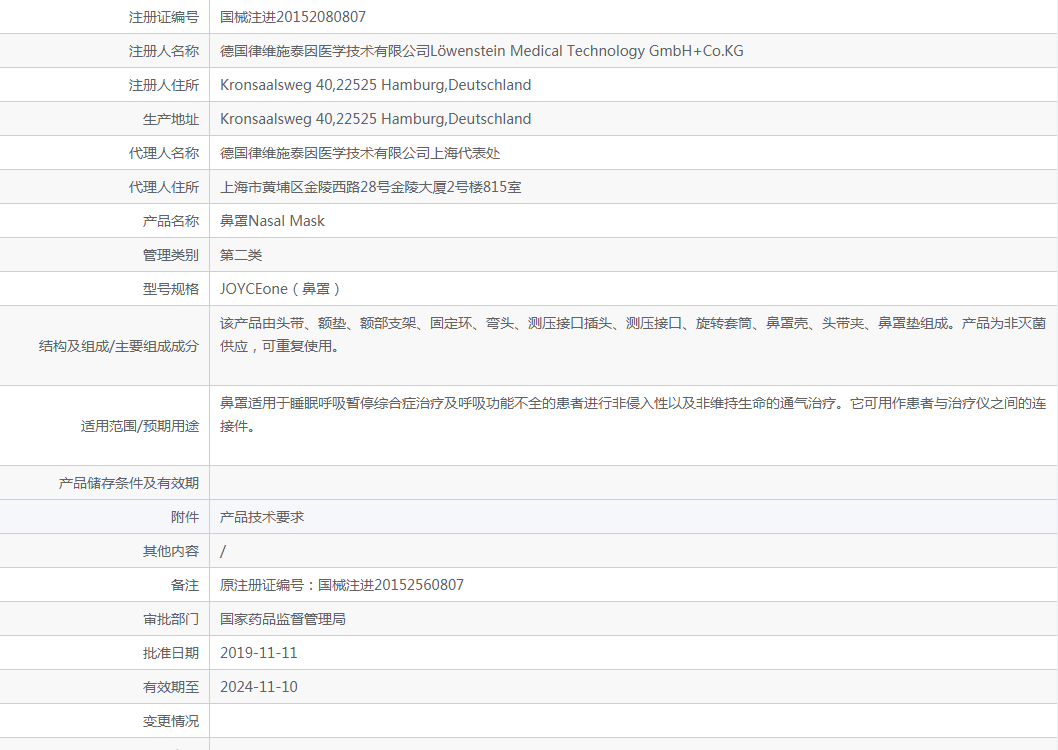Select the 生产地址 label
Viewport: 1058px width, 750px height.
(x=171, y=119)
